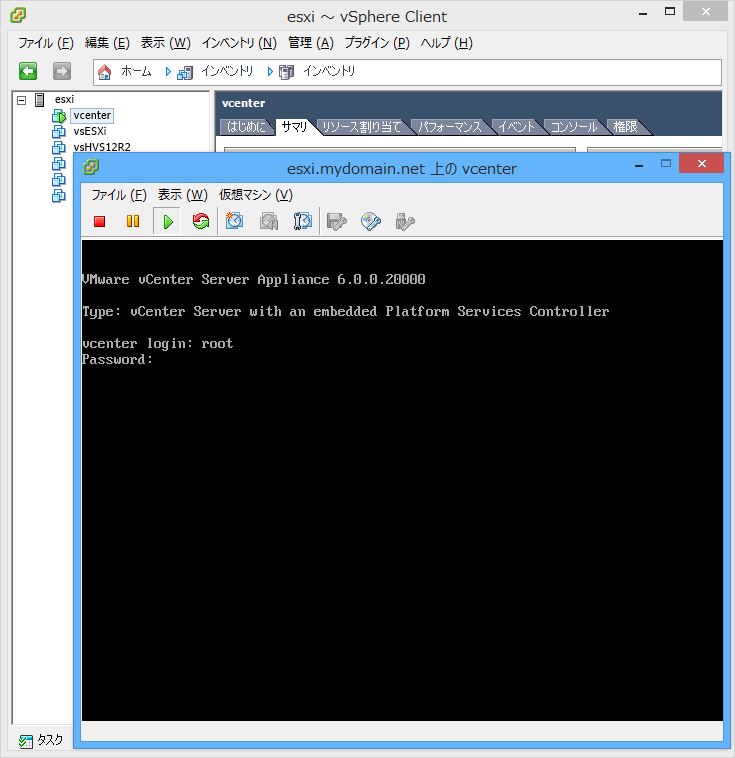Minimize the vcenter console window
This screenshot has width=735, height=758.
[639, 165]
